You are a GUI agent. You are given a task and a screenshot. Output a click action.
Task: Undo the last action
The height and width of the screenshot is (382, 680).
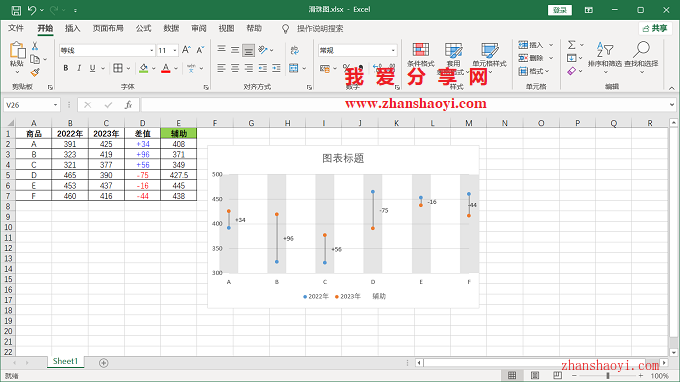[32, 10]
